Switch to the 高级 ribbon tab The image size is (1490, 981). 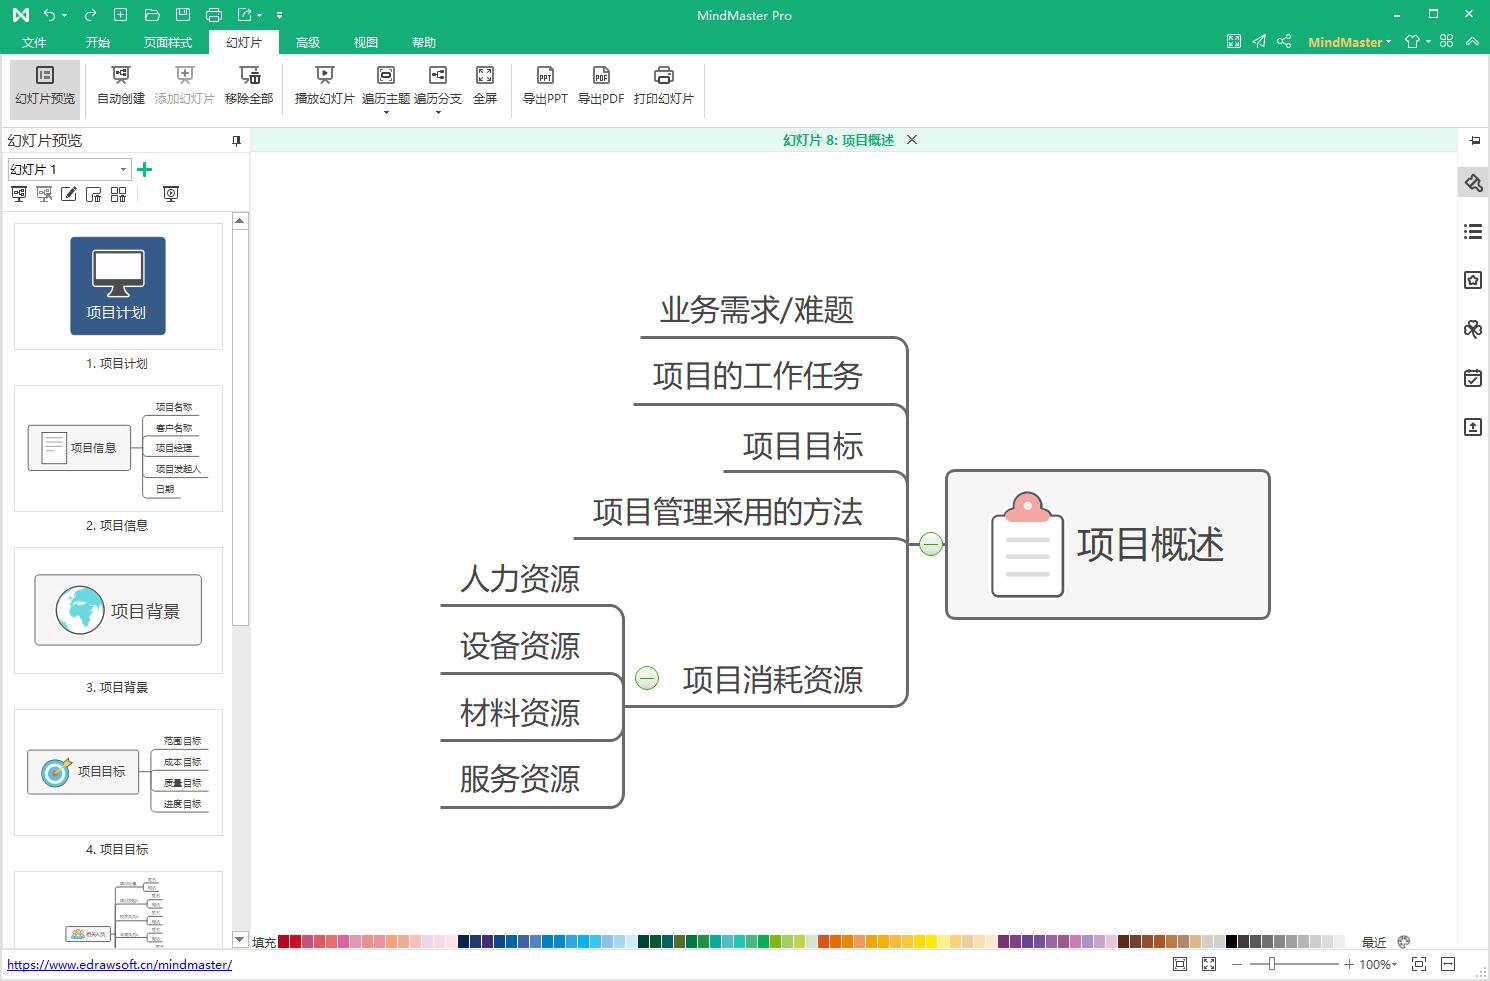(x=308, y=42)
